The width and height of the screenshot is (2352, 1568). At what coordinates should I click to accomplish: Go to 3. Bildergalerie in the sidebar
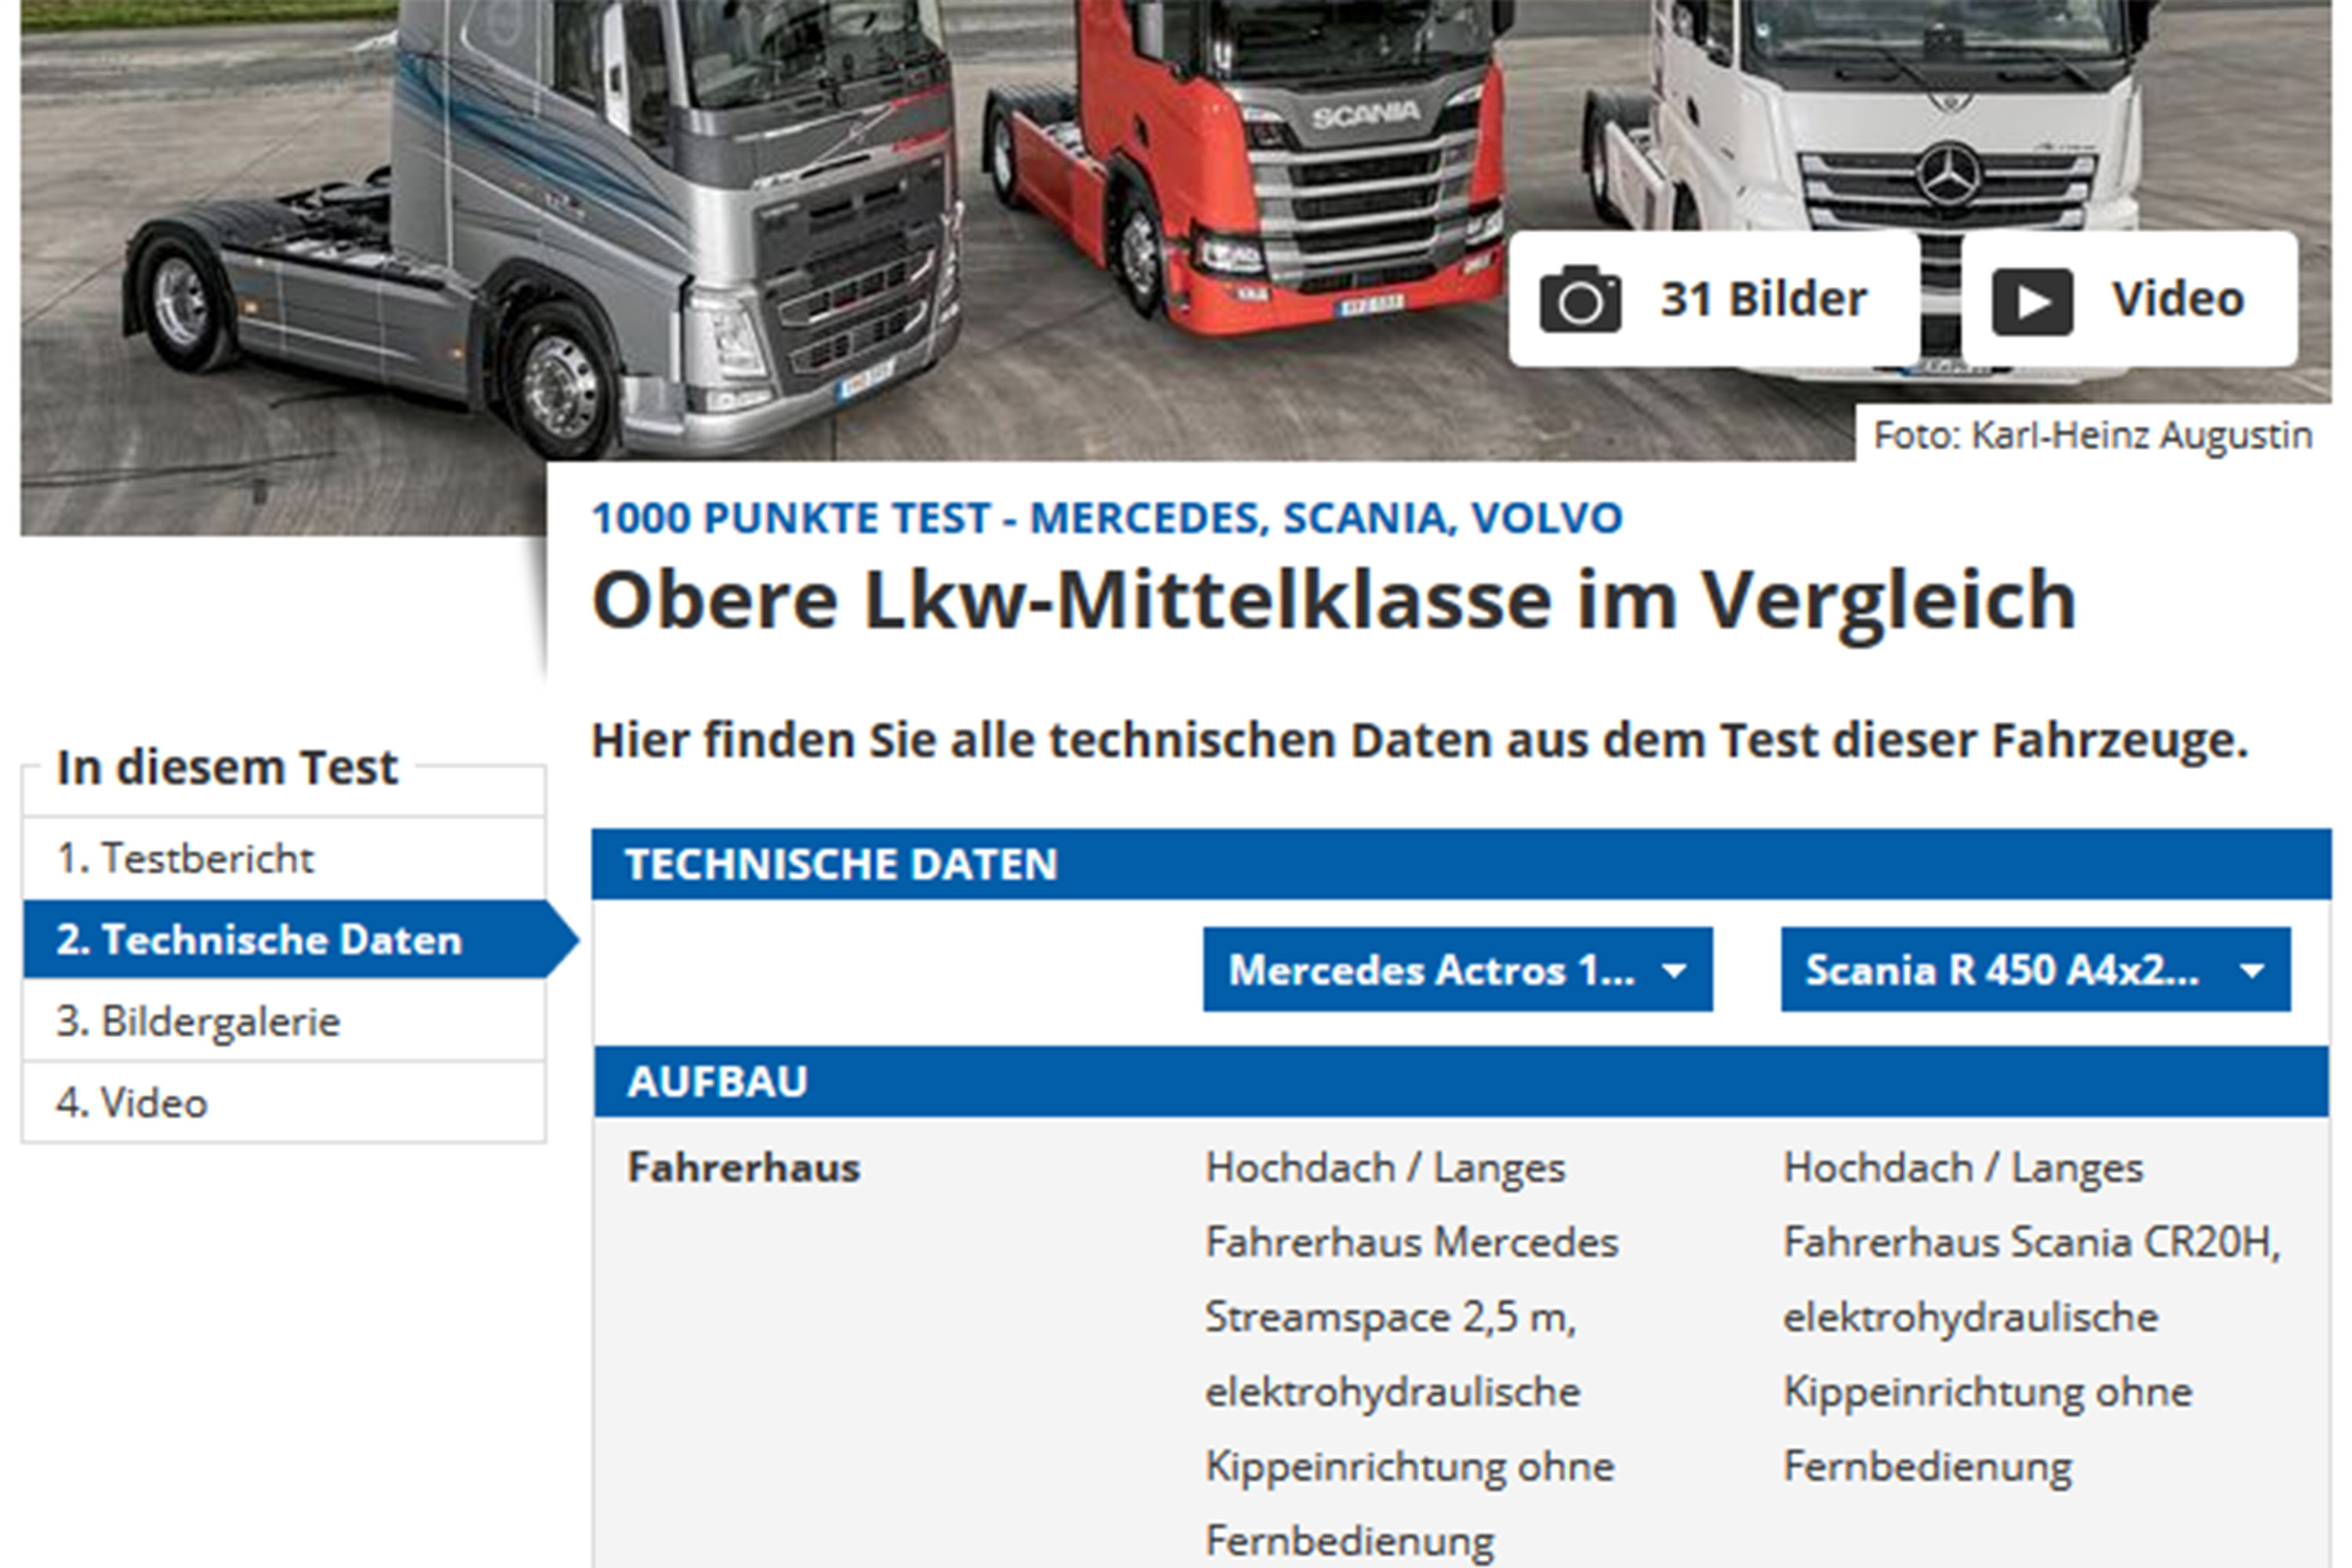coord(284,1021)
